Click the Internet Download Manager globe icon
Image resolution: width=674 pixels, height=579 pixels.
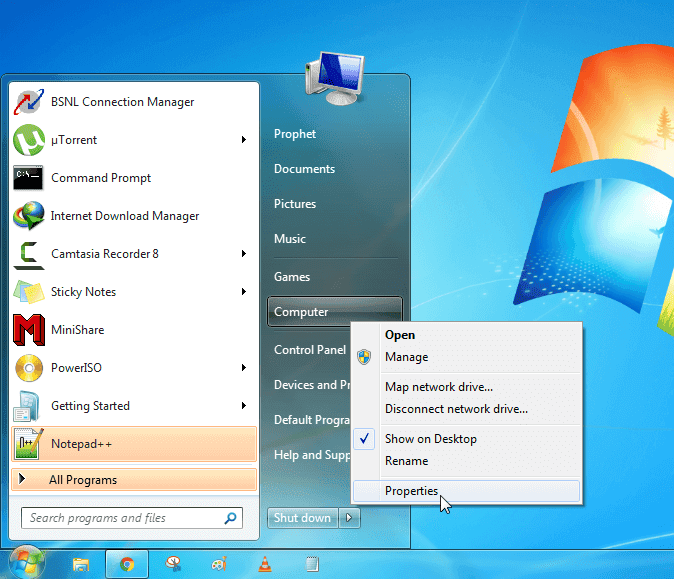28,215
